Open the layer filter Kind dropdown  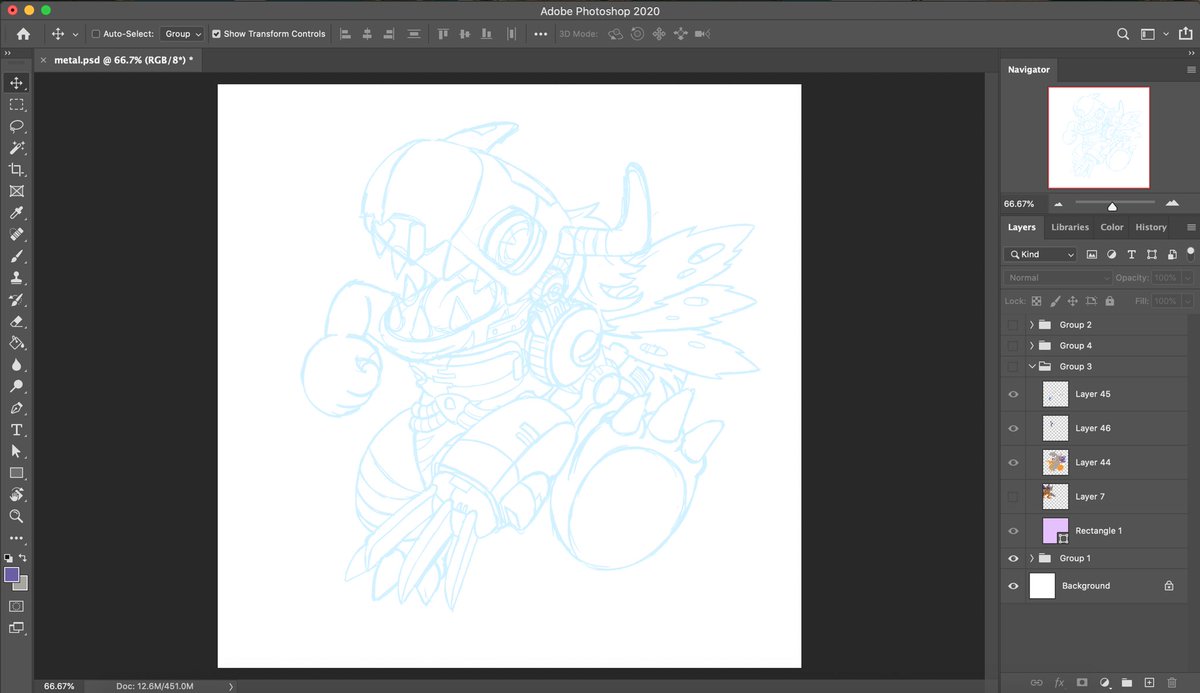coord(1041,254)
